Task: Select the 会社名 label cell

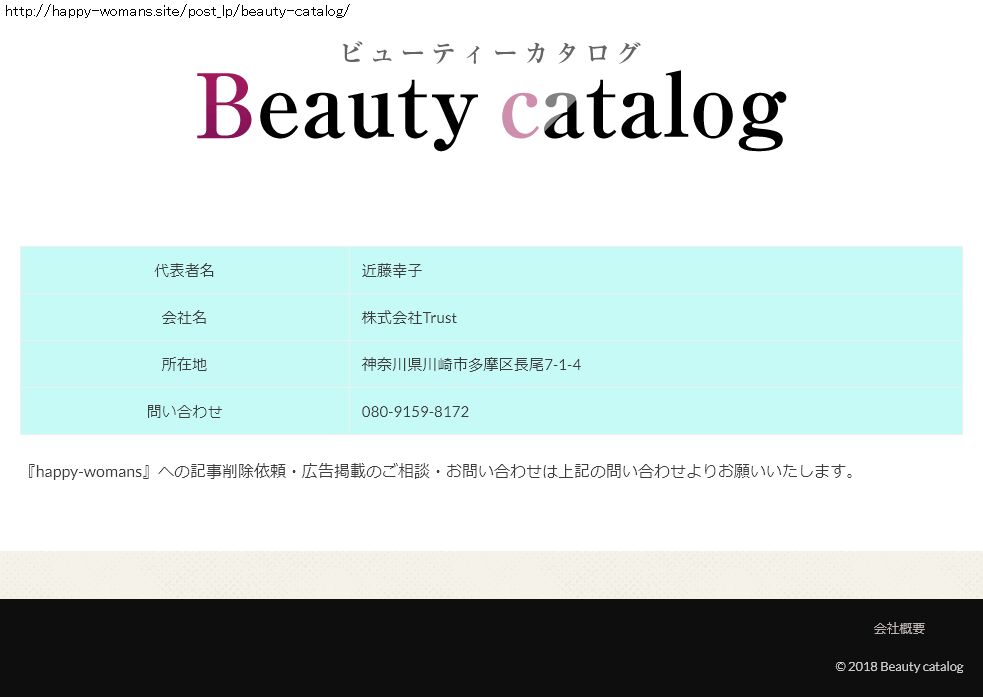Action: (x=184, y=318)
